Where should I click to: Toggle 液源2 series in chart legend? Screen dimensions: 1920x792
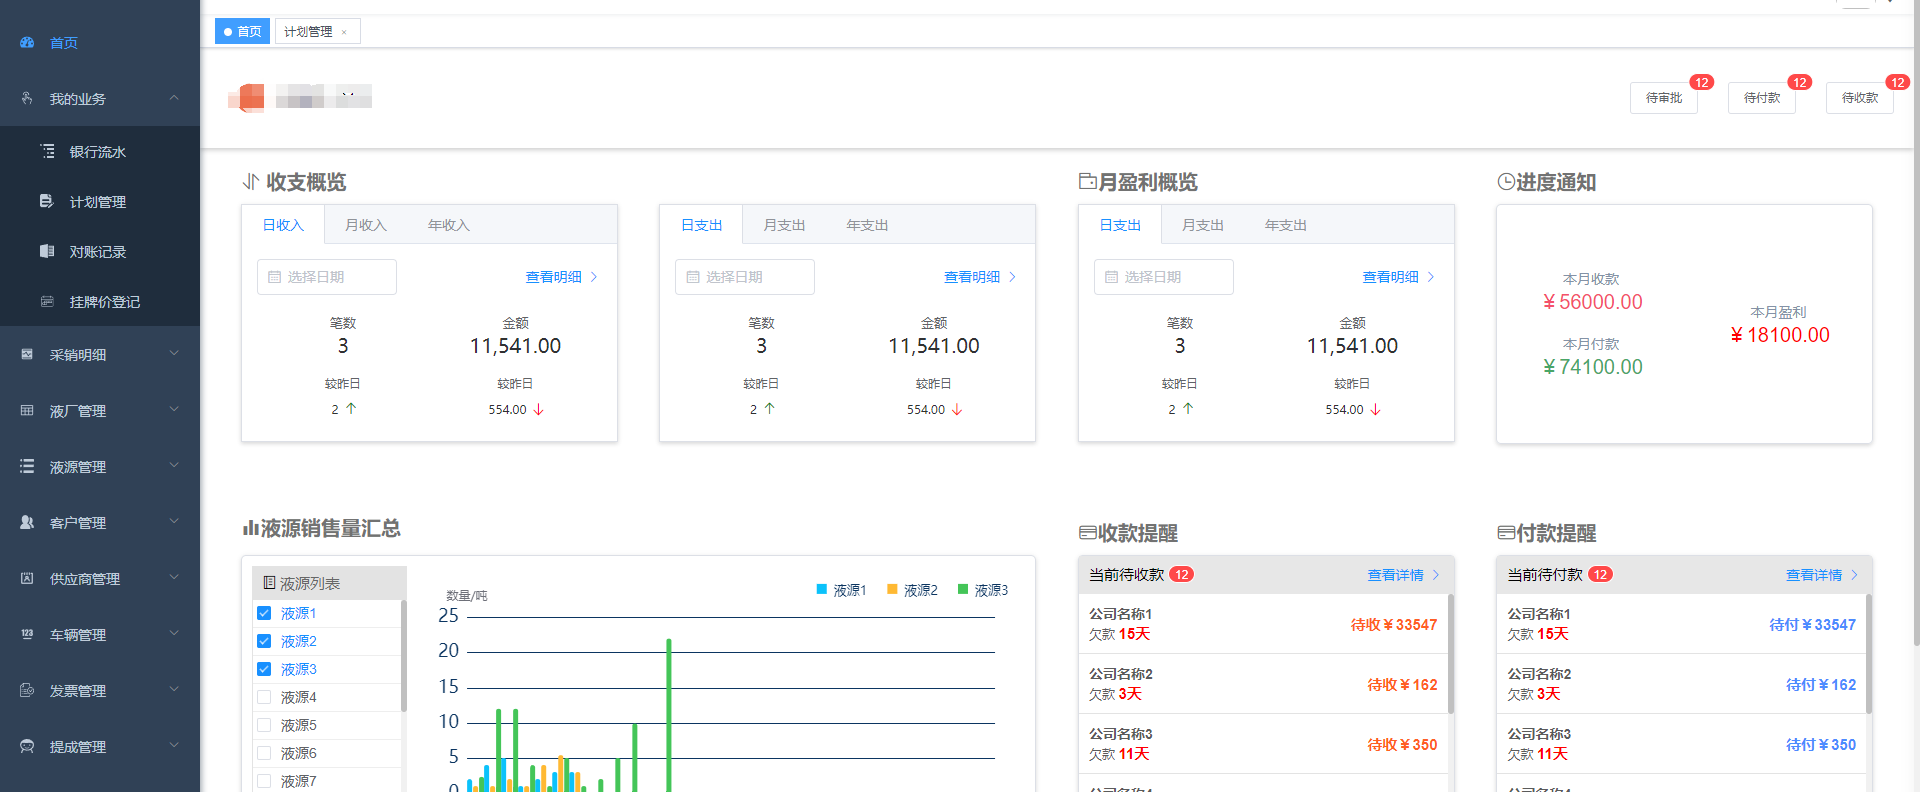tap(912, 590)
